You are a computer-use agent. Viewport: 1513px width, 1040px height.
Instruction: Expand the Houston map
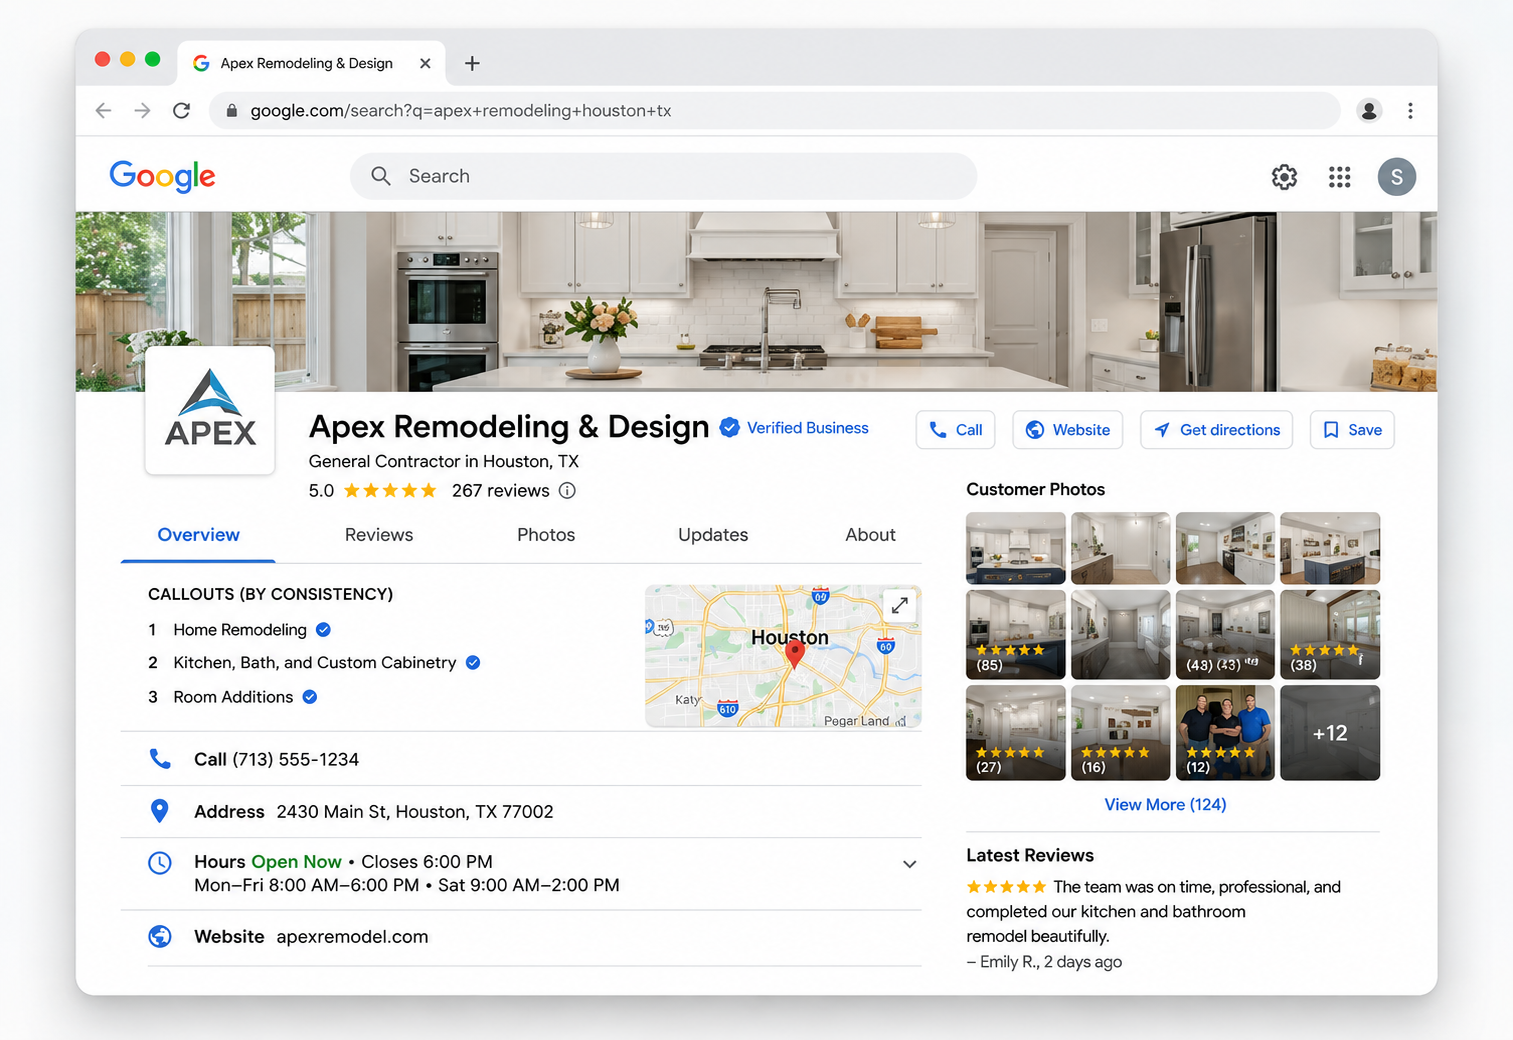click(x=900, y=605)
